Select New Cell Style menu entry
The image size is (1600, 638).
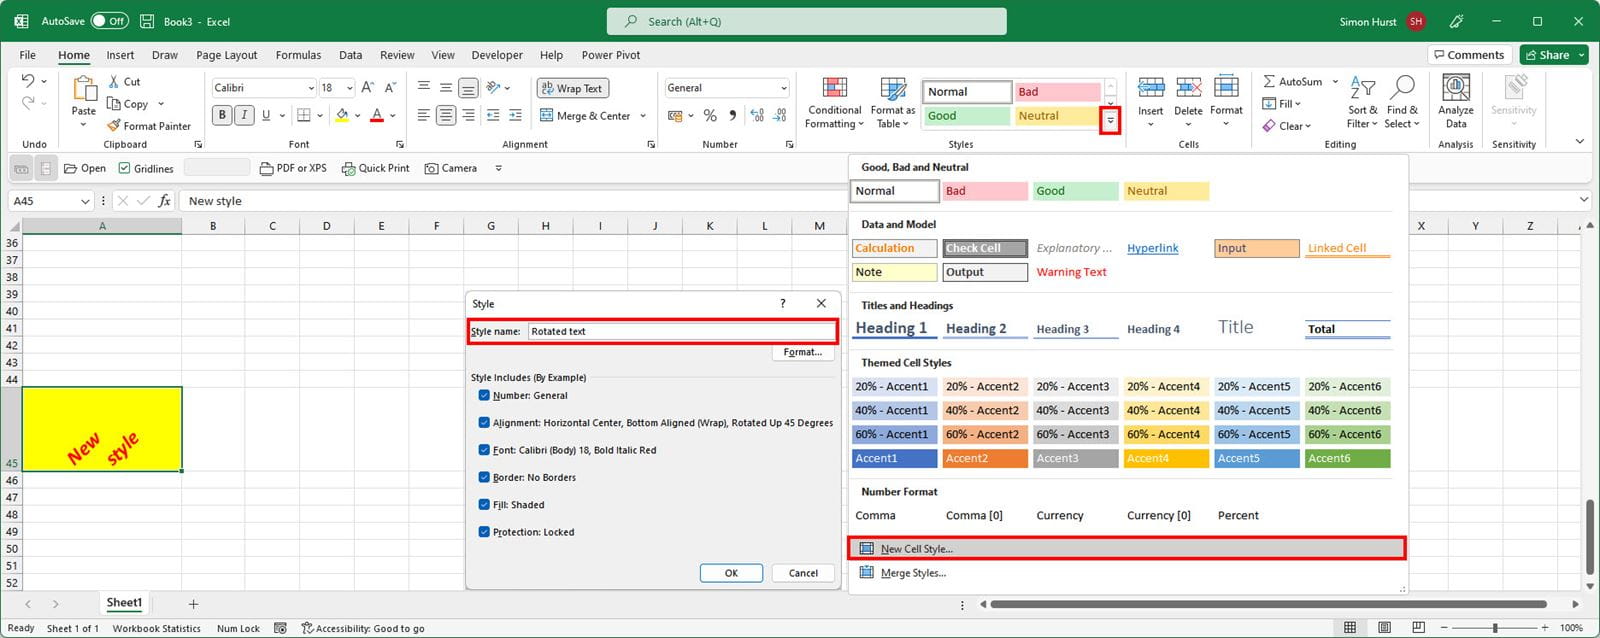click(916, 548)
